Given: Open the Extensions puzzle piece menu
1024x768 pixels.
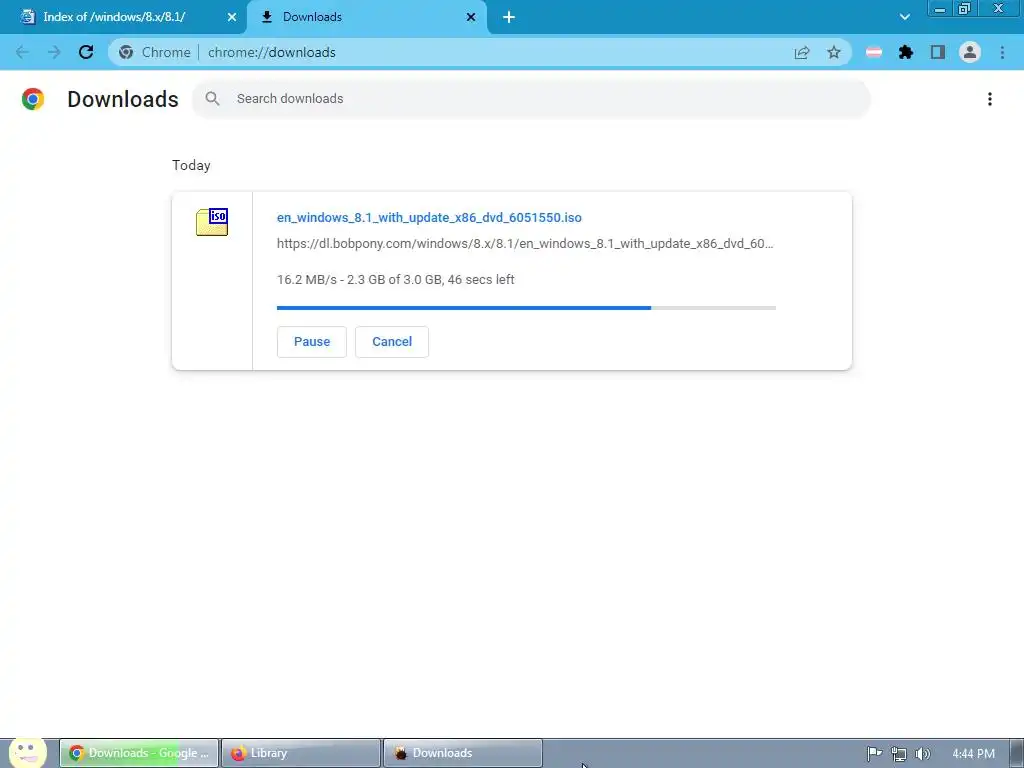Looking at the screenshot, I should click(x=906, y=52).
